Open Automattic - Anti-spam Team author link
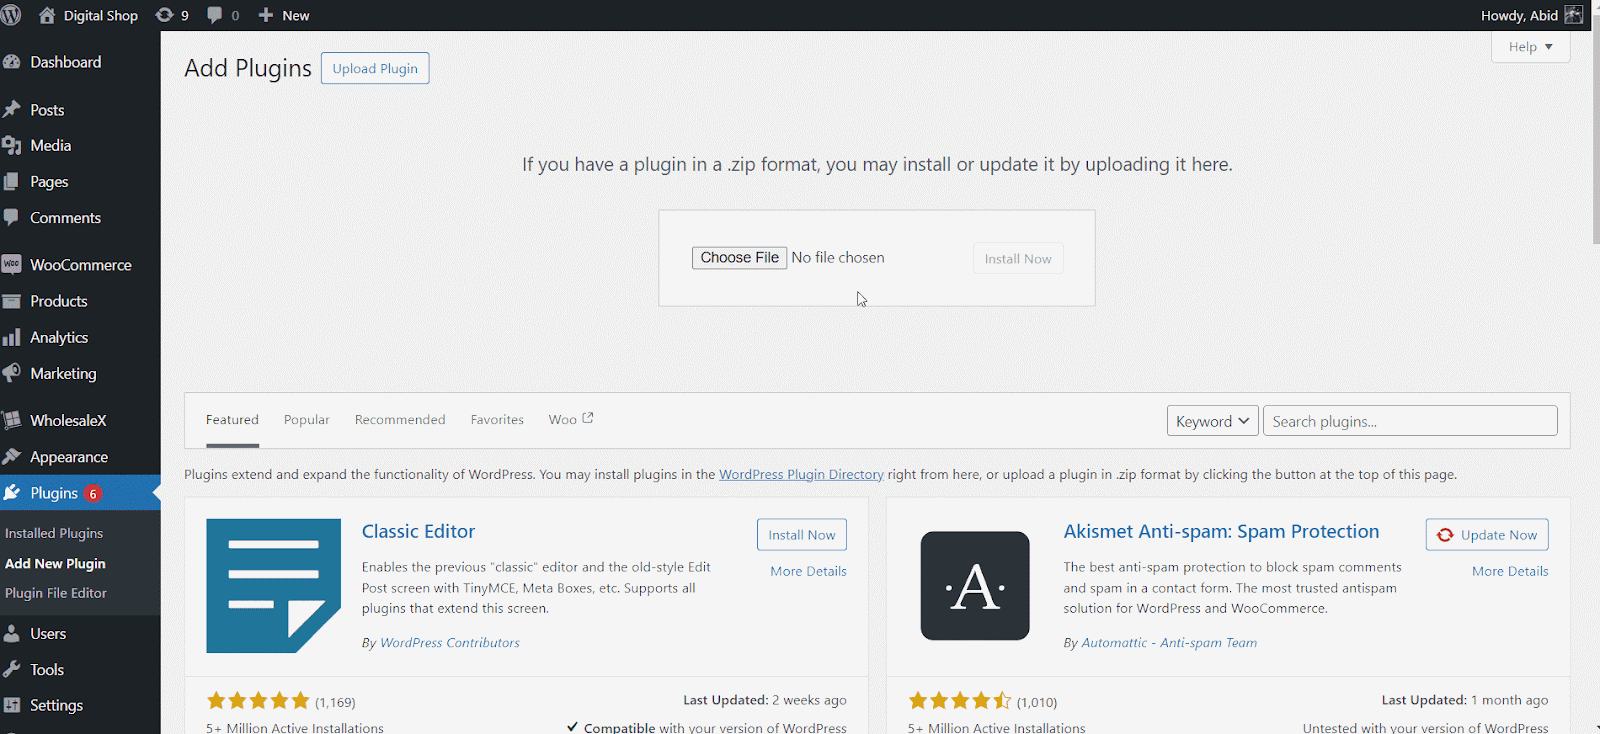 pos(1169,643)
